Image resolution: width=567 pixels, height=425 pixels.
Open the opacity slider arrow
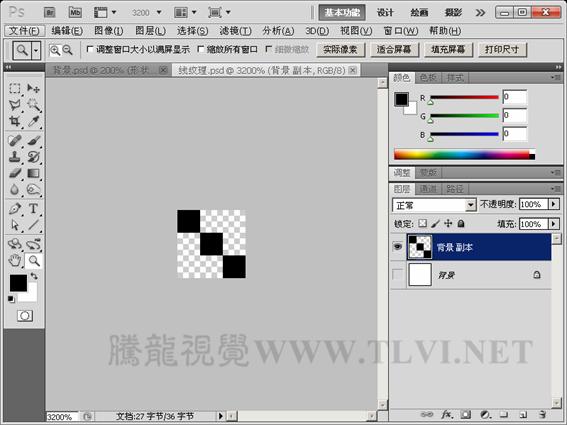click(554, 204)
